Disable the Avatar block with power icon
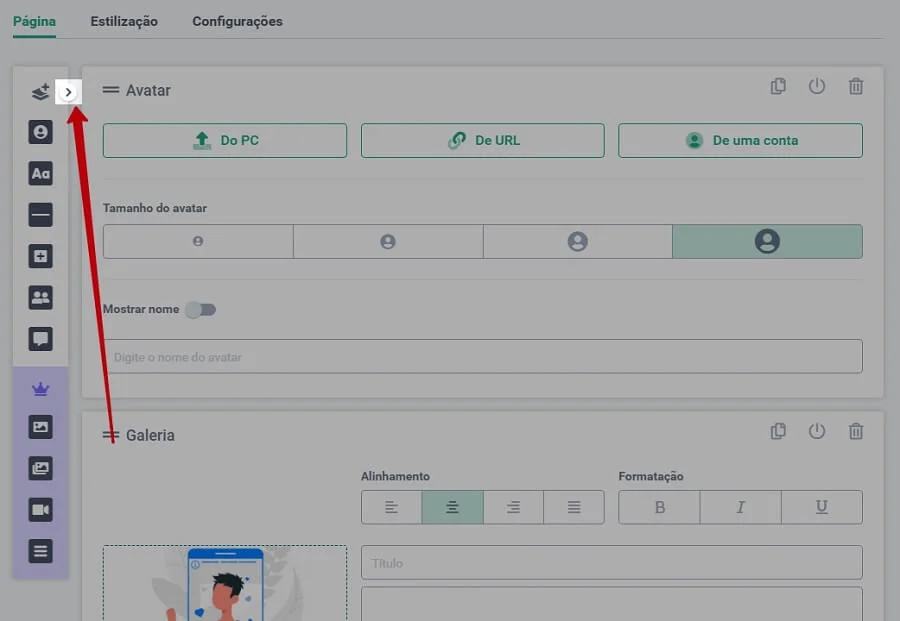 pyautogui.click(x=817, y=87)
